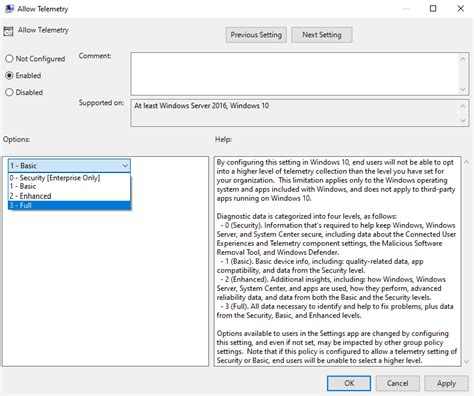Click the Comment box scroll up arrow
This screenshot has height=396, width=474.
463,59
